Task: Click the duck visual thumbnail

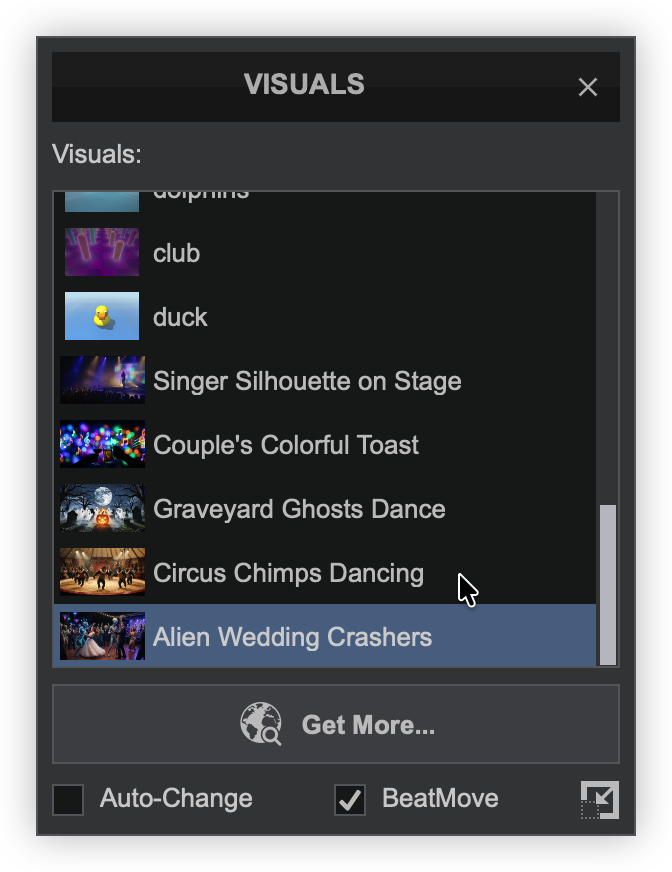Action: click(102, 317)
